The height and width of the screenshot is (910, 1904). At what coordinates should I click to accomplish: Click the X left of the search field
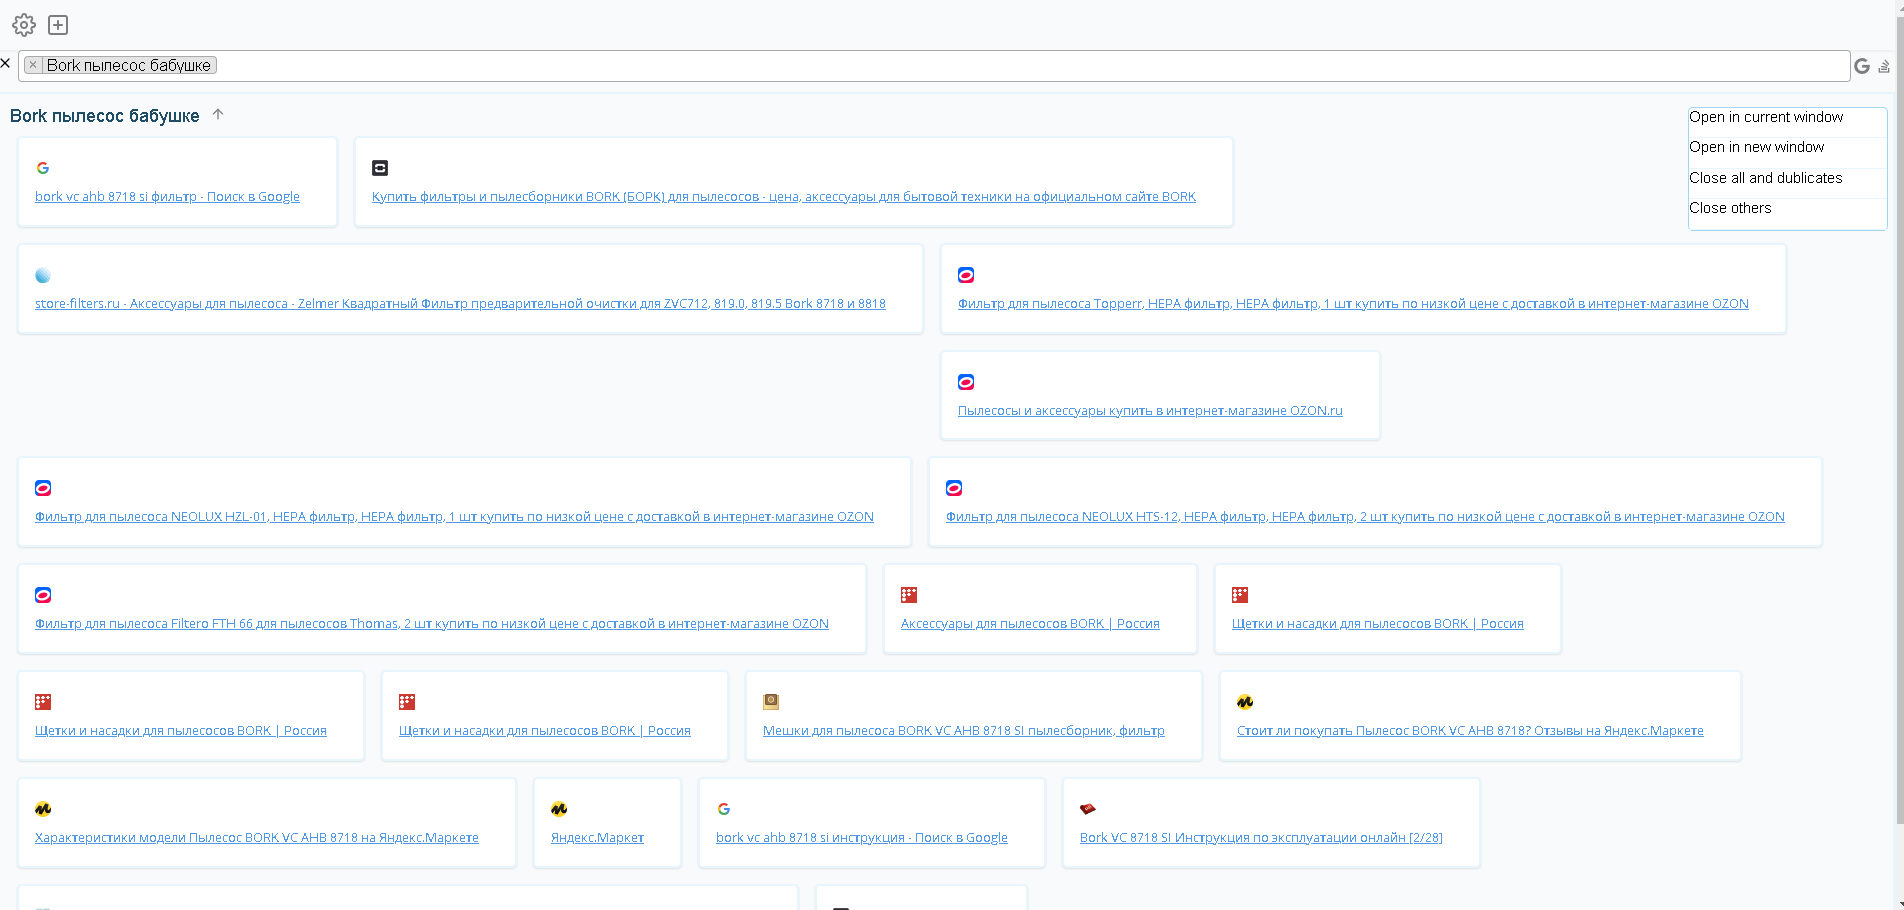[x=5, y=63]
